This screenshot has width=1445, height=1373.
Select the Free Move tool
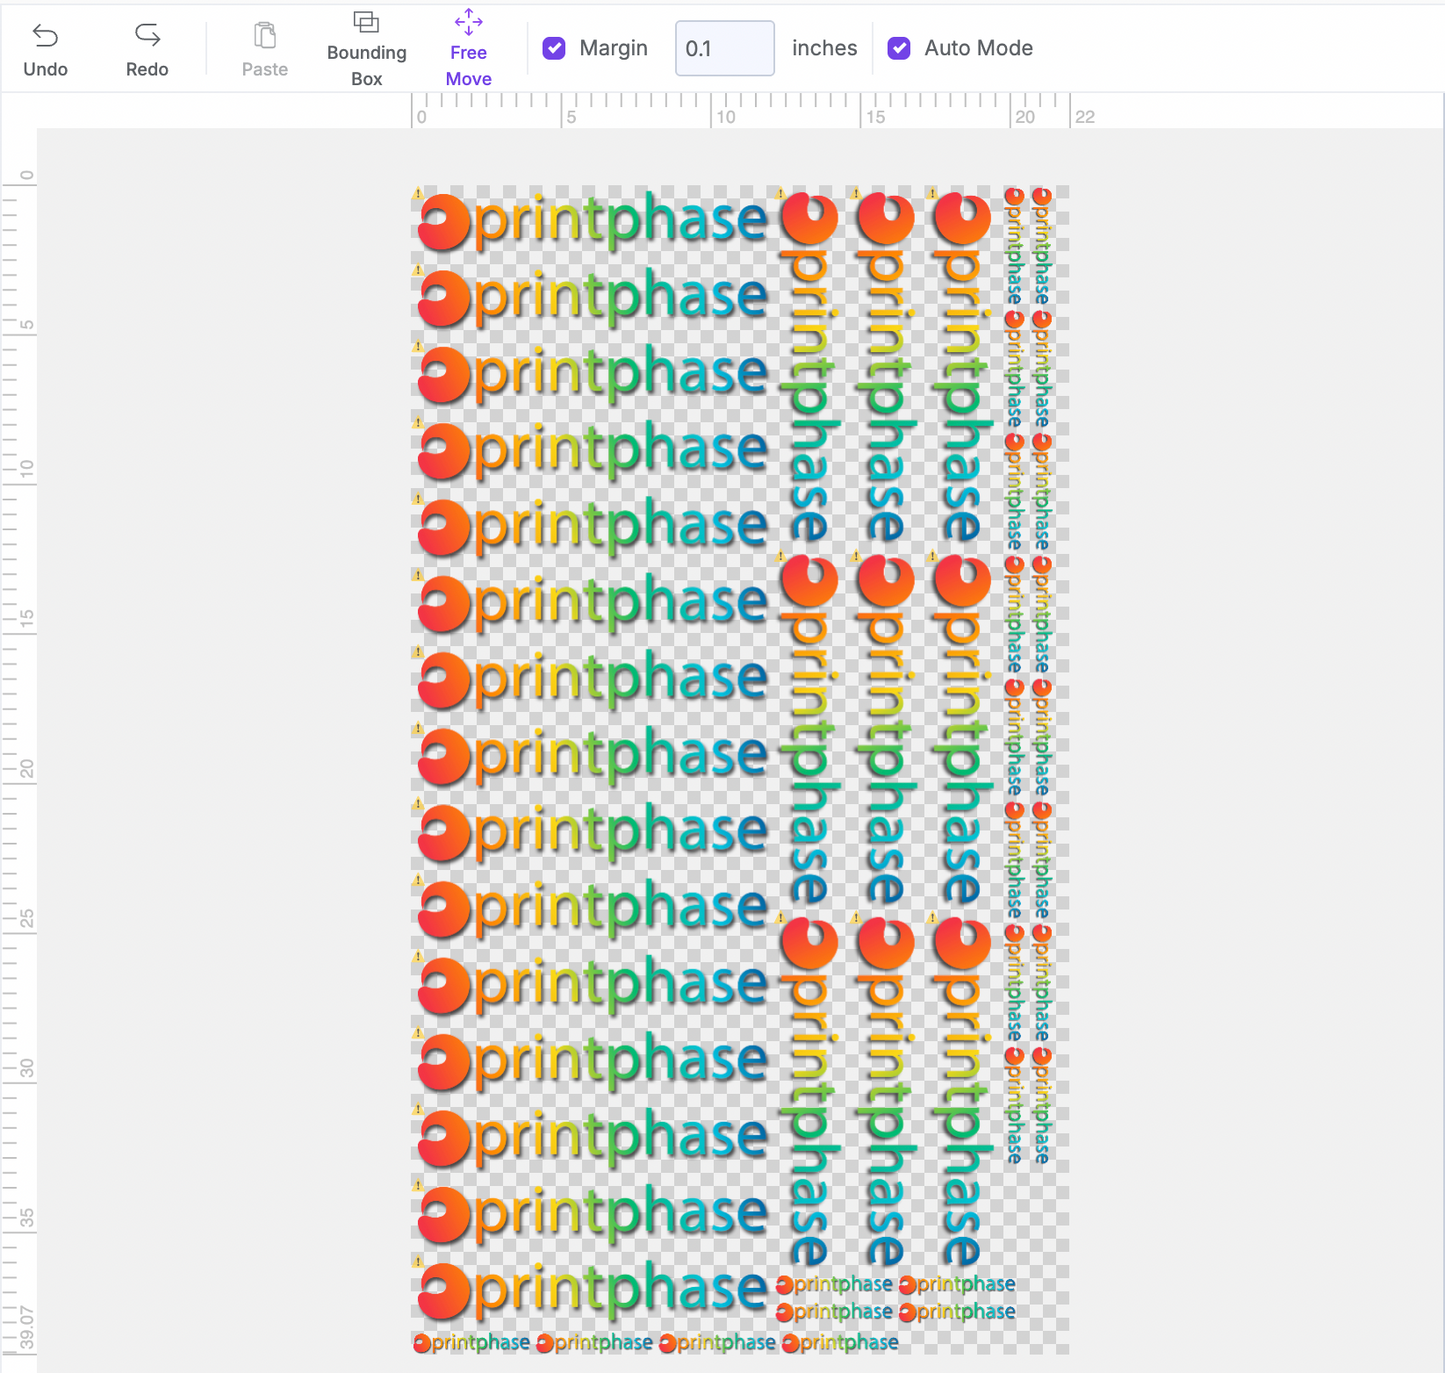[468, 49]
